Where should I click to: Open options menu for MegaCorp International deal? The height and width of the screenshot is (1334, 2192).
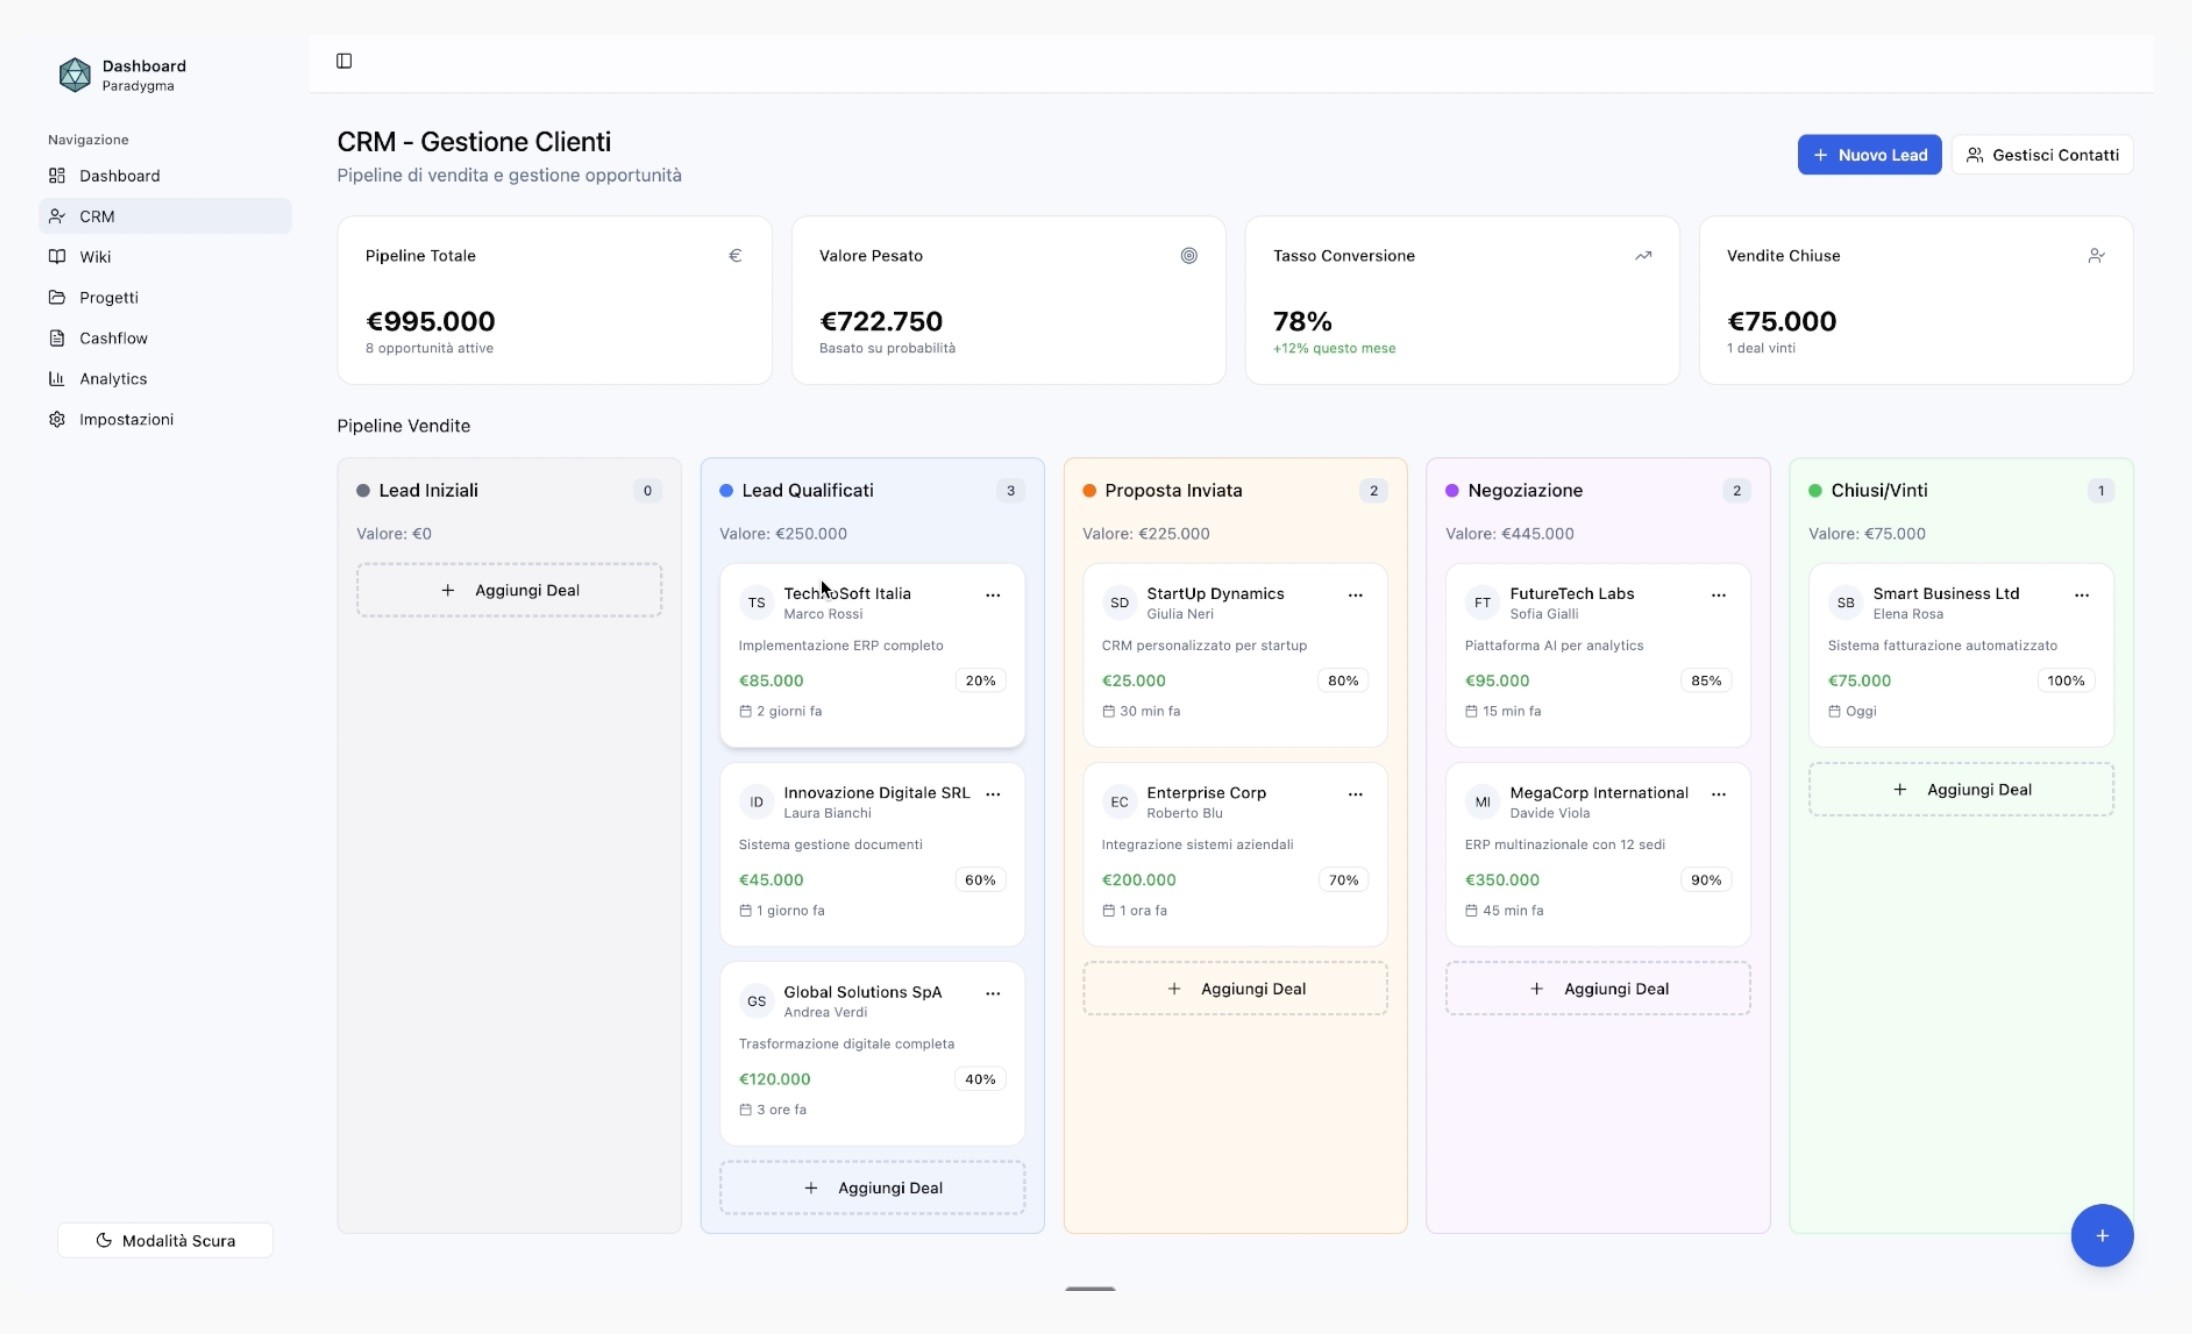(1718, 794)
